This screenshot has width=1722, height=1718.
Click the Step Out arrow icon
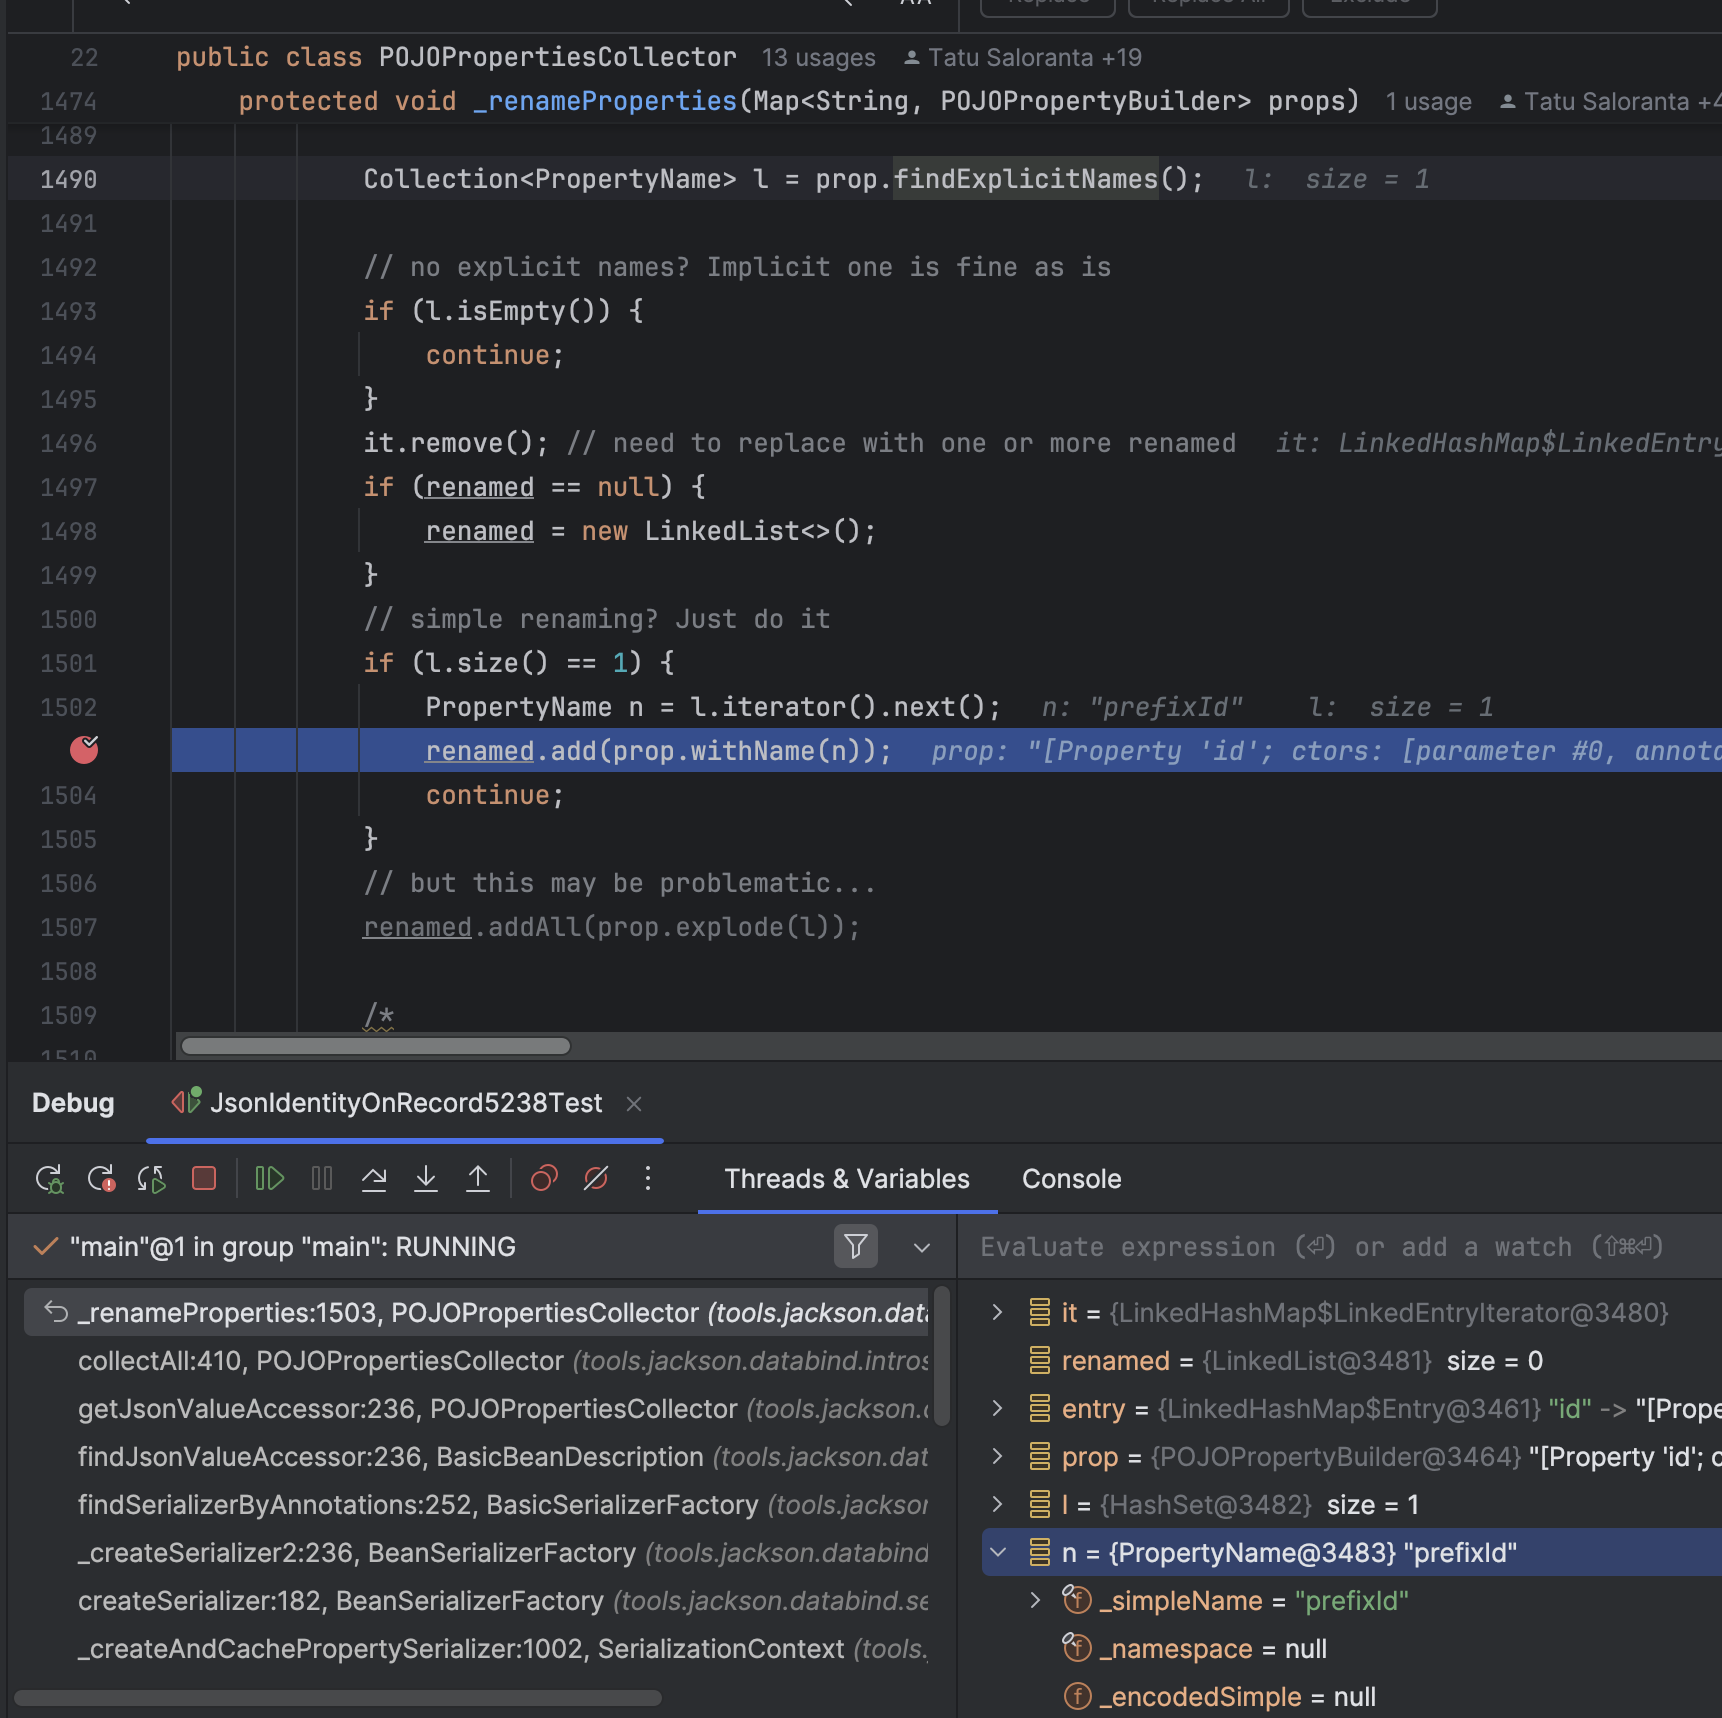[478, 1179]
